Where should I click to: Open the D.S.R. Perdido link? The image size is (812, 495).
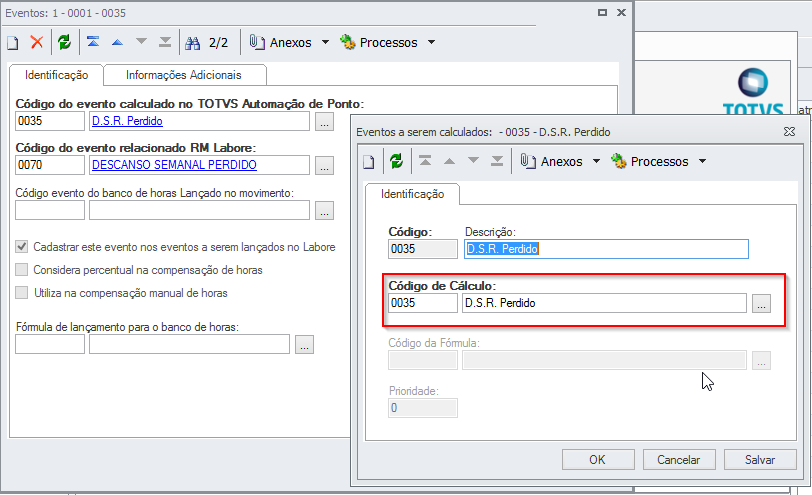point(127,121)
